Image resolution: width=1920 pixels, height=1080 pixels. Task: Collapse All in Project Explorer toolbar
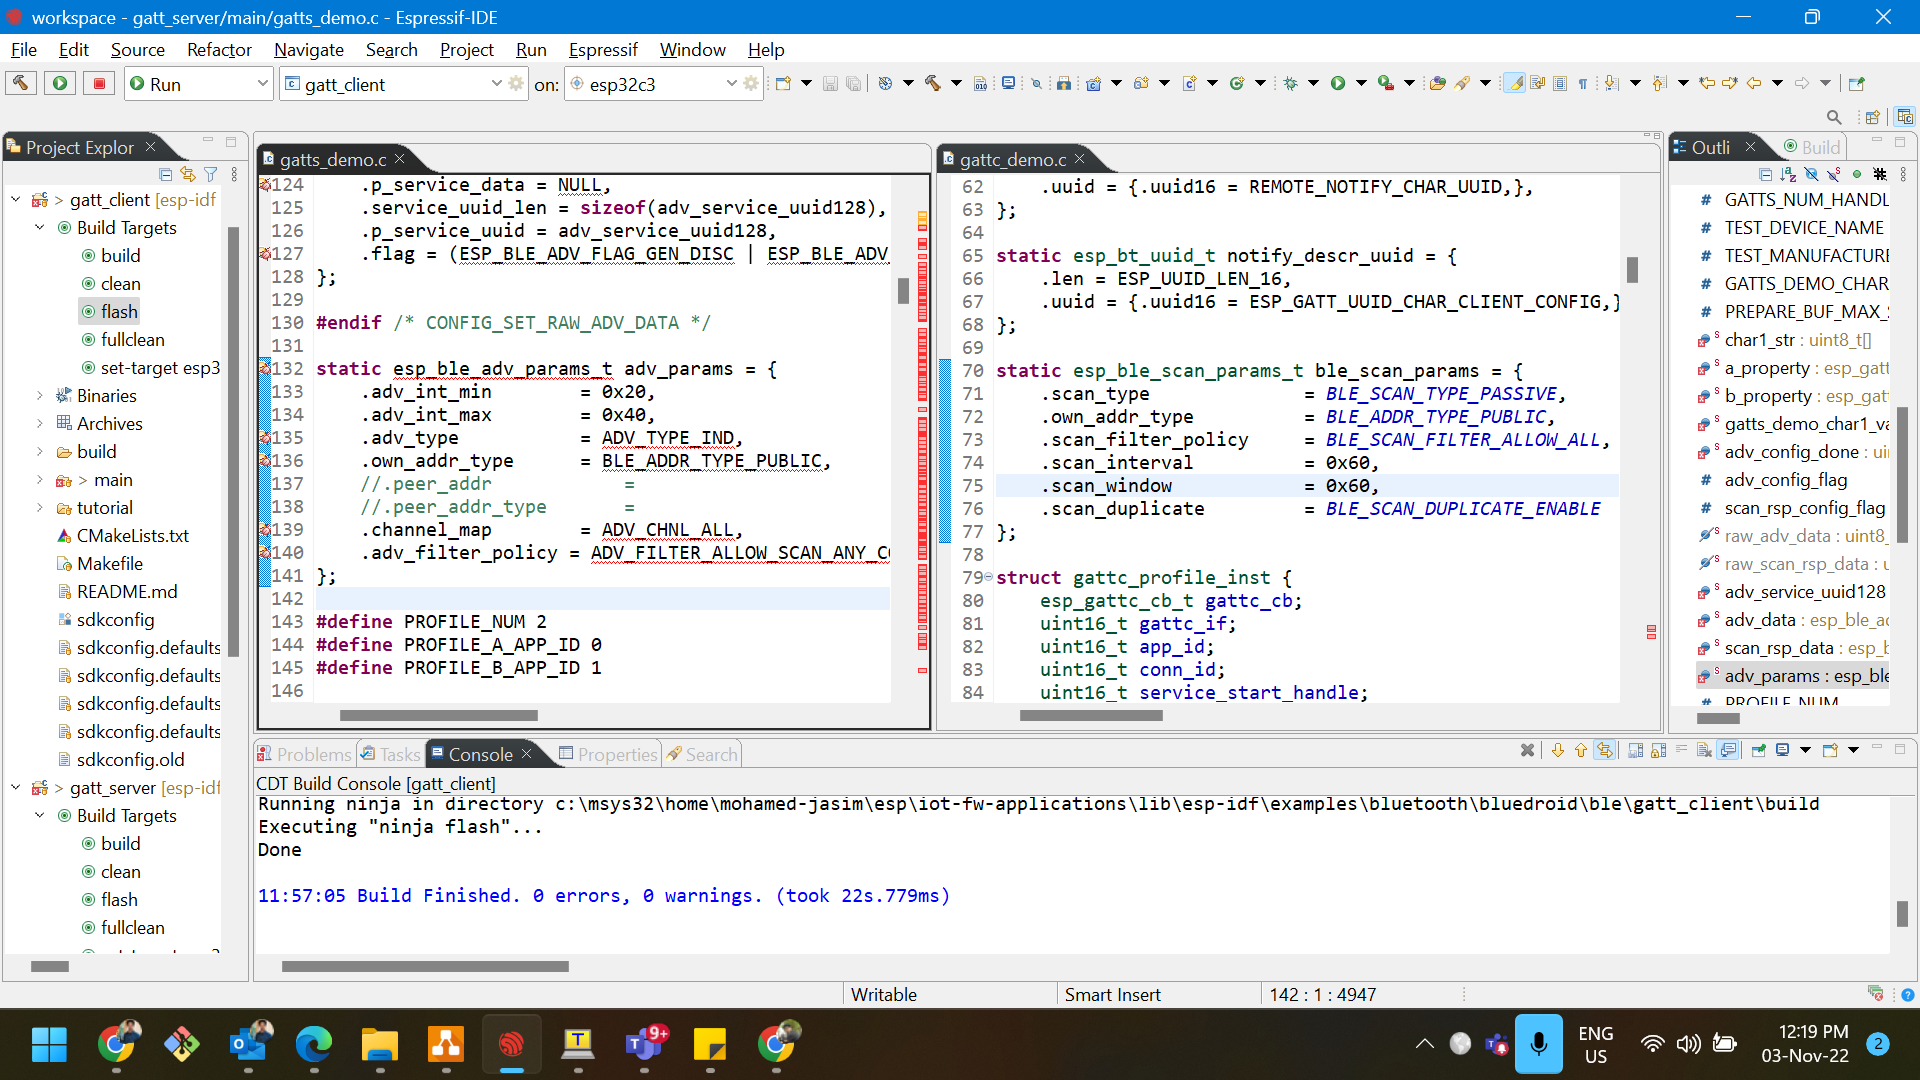(x=166, y=174)
